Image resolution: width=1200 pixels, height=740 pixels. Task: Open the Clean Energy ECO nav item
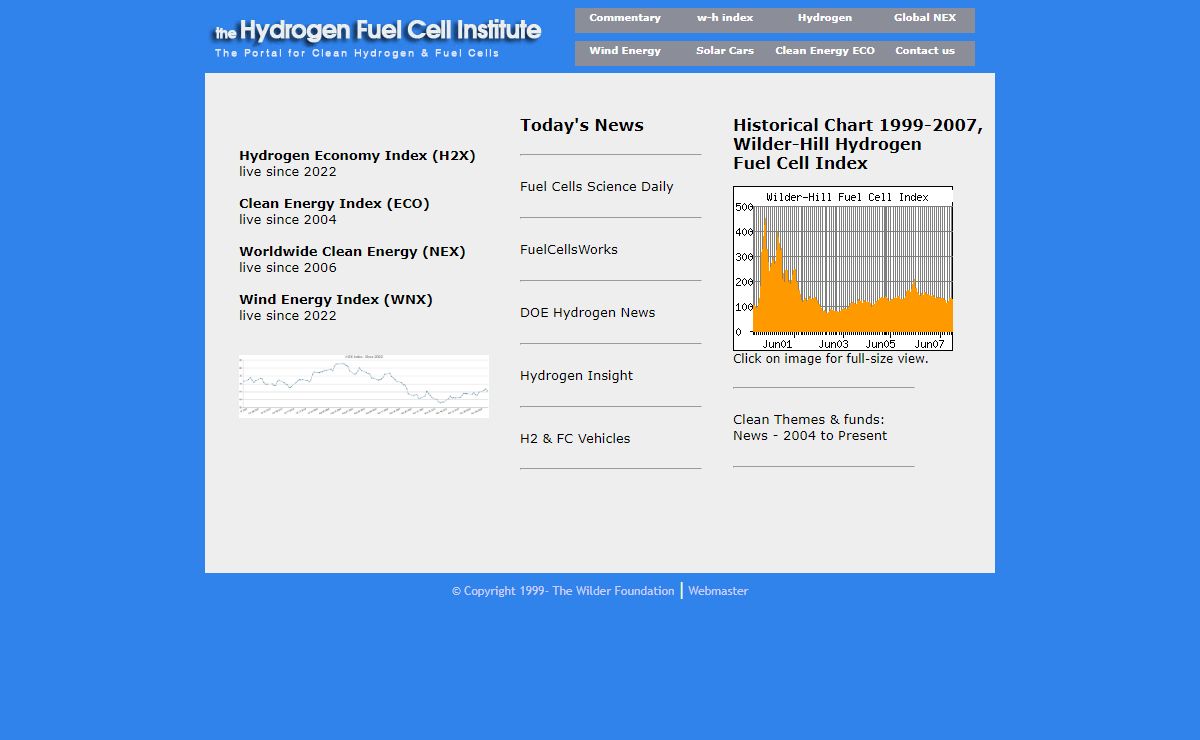(825, 52)
